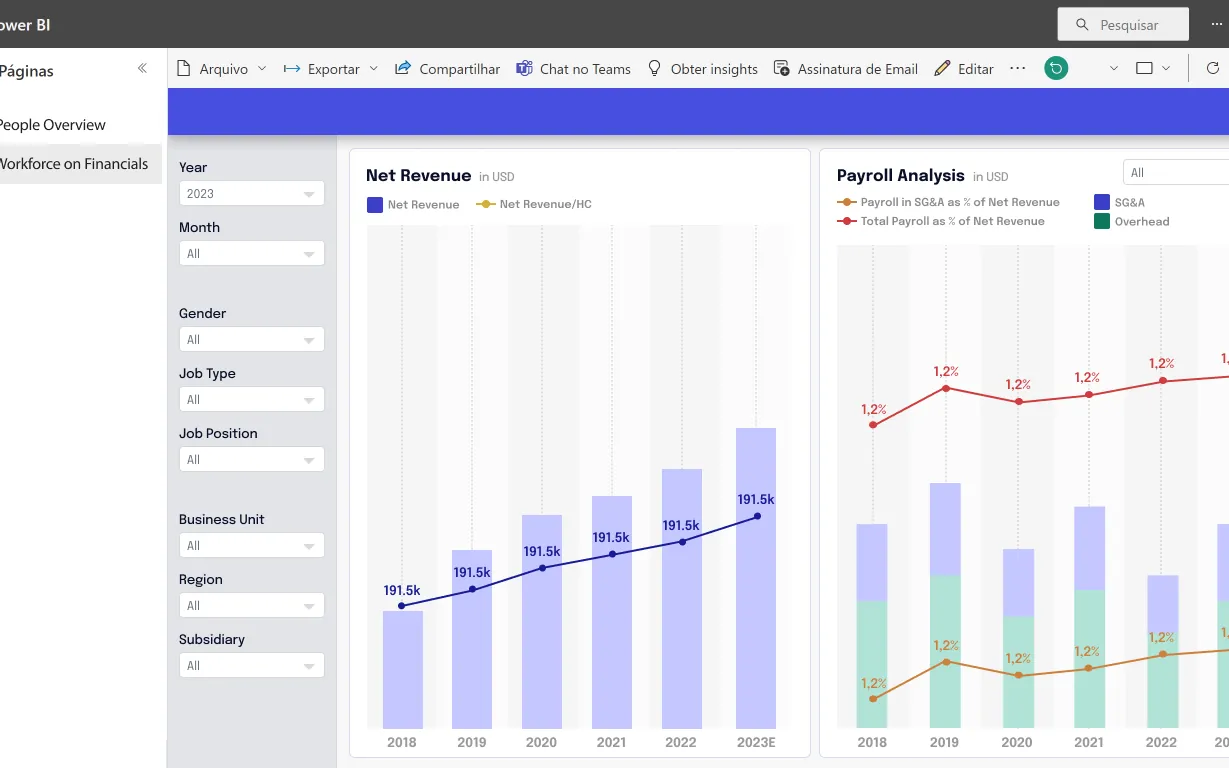Click the 2020 payroll stacked bar

[x=1018, y=638]
